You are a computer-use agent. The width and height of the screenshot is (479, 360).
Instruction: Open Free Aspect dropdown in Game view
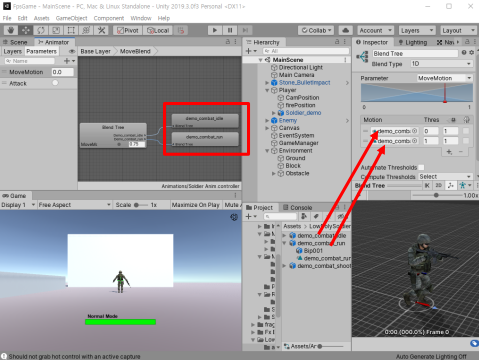(x=74, y=205)
